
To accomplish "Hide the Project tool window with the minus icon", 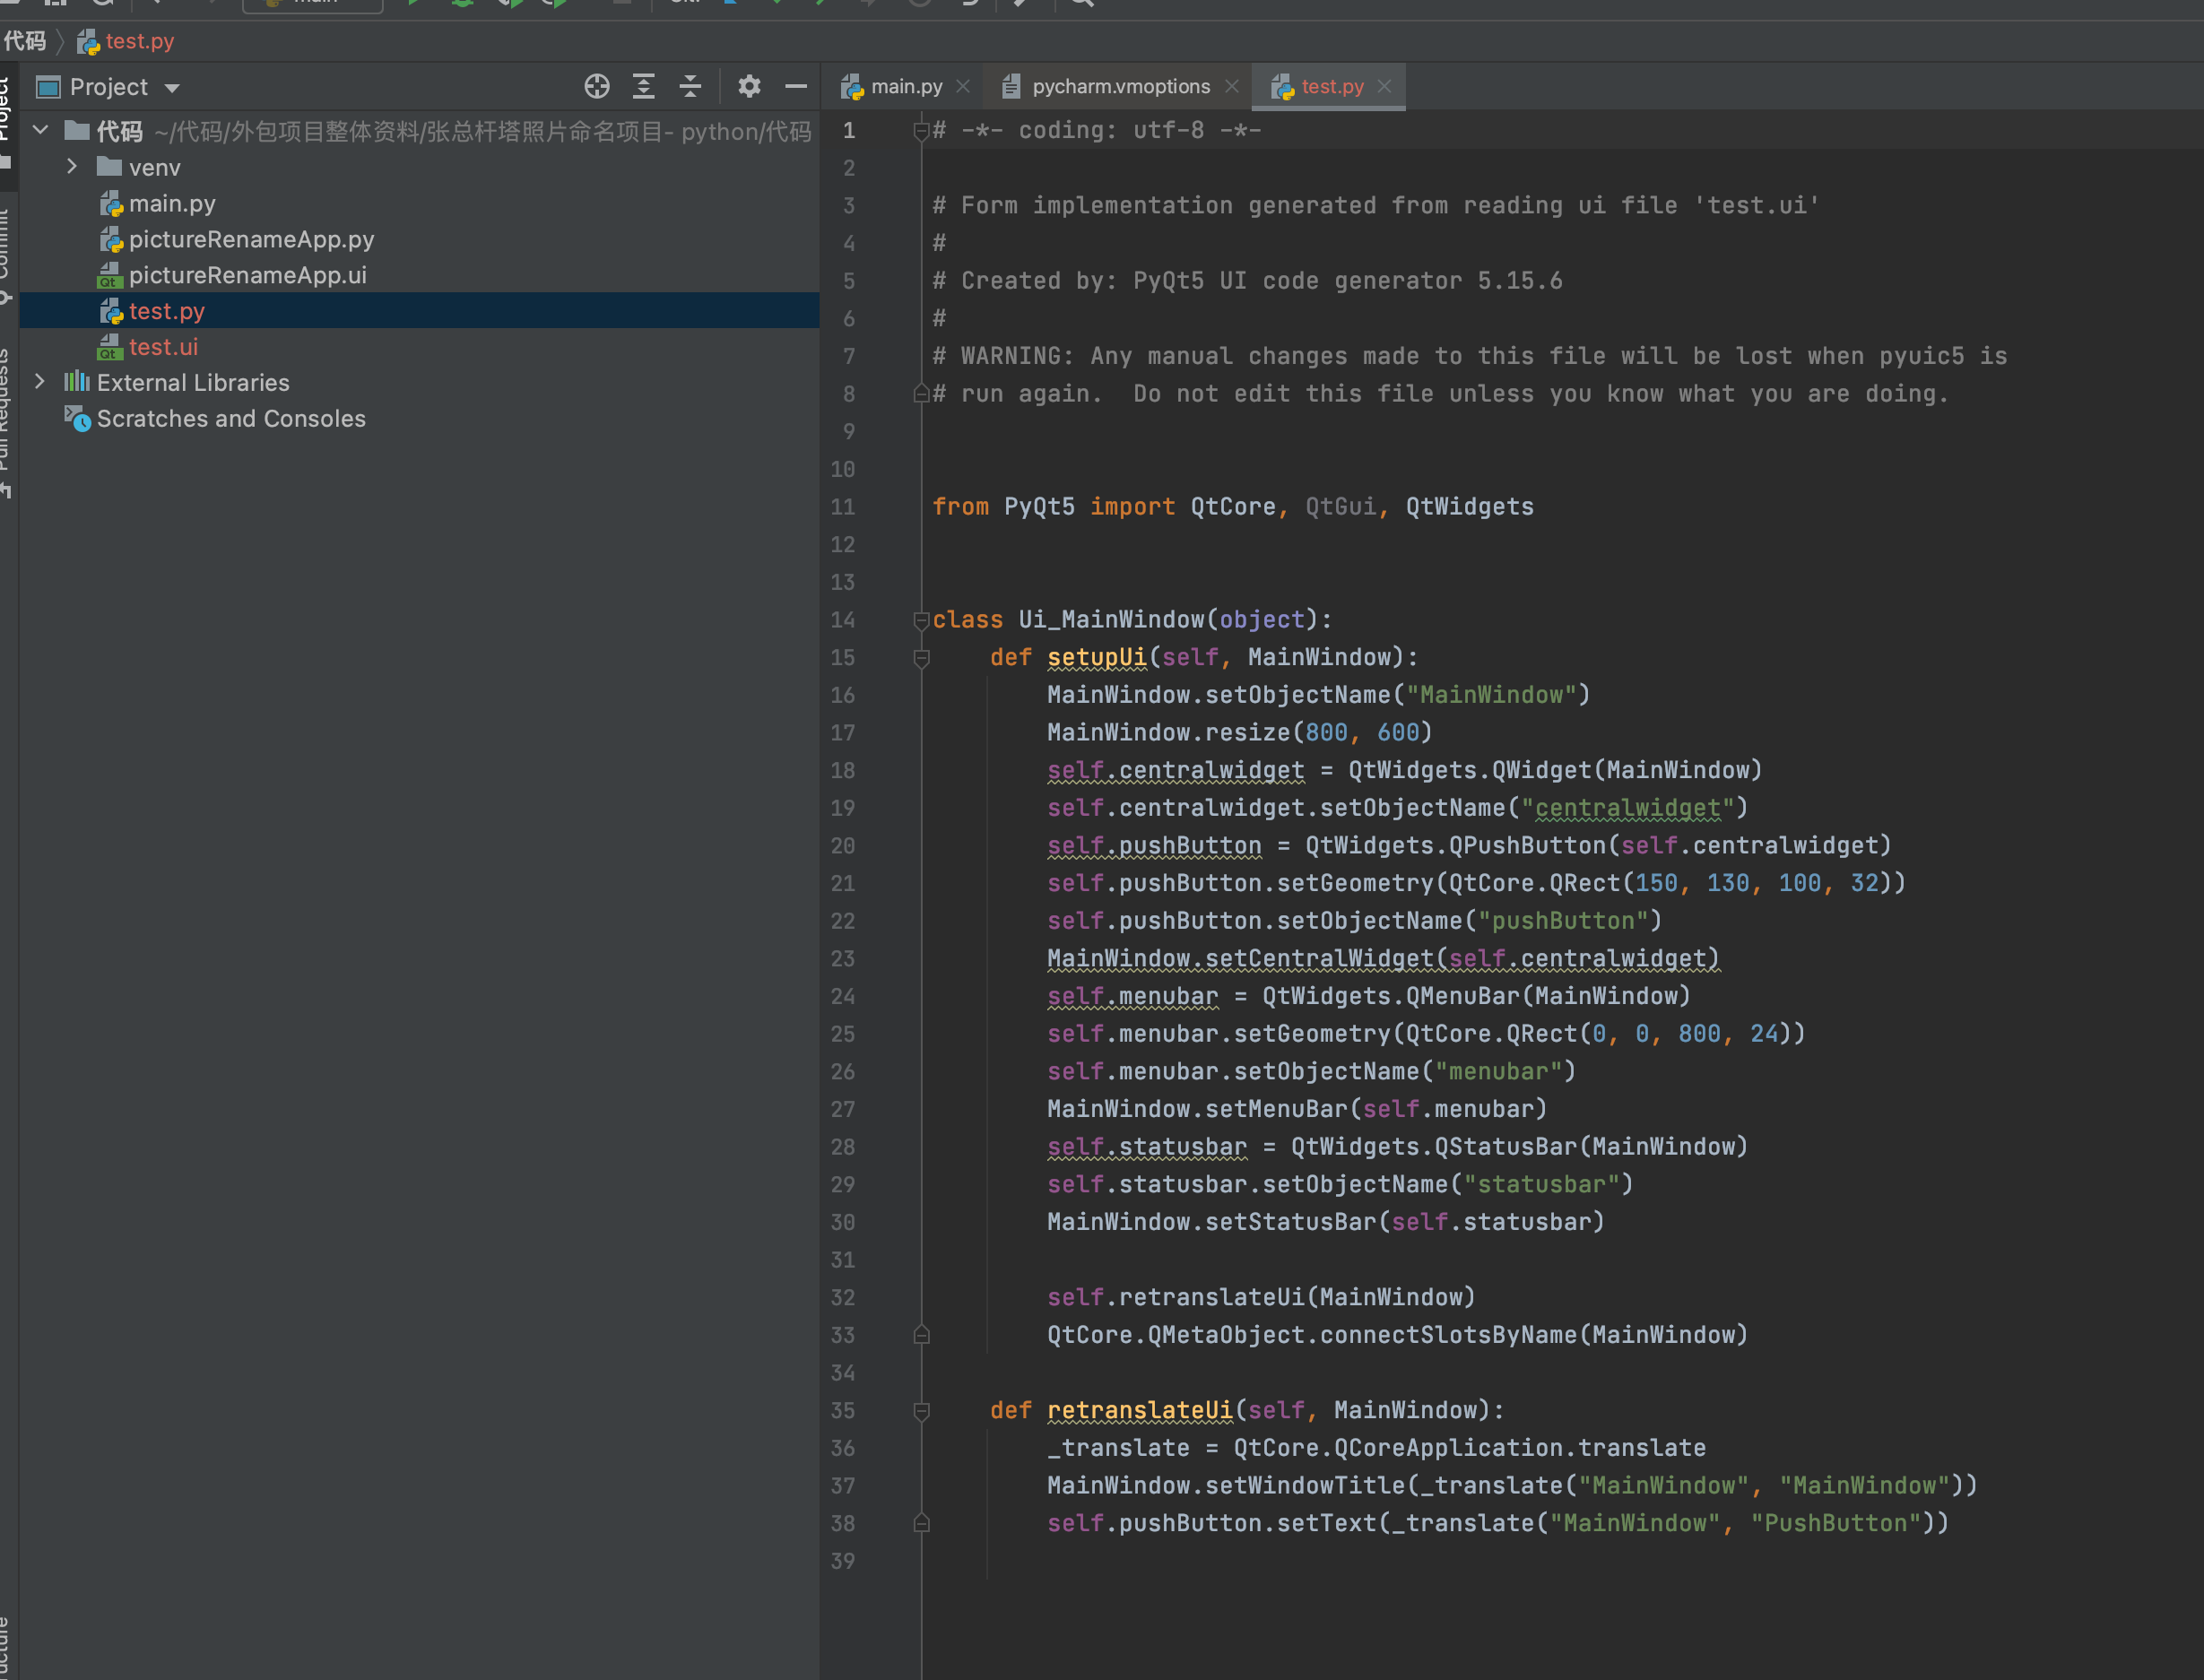I will [x=796, y=86].
